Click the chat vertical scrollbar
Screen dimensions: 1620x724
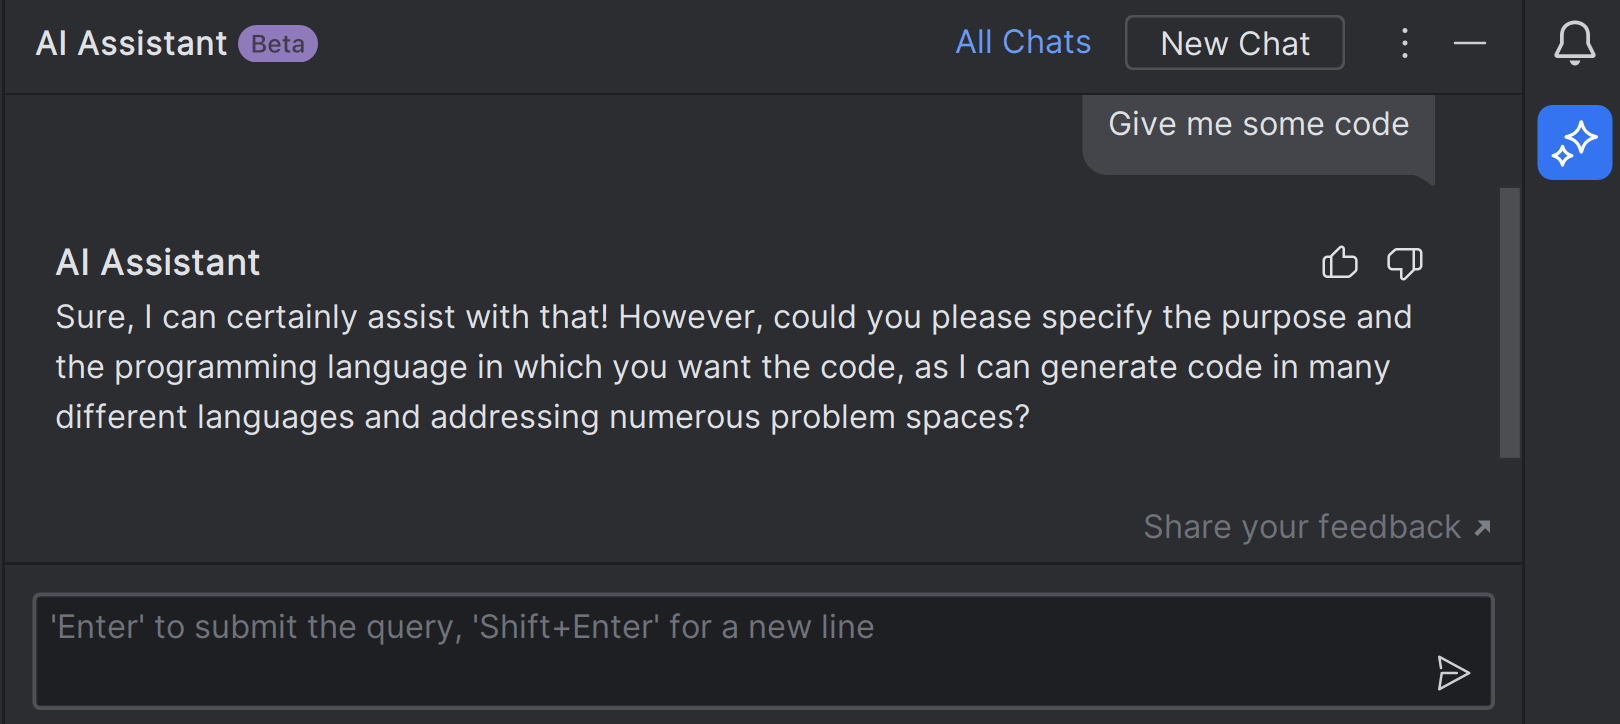coord(1509,322)
